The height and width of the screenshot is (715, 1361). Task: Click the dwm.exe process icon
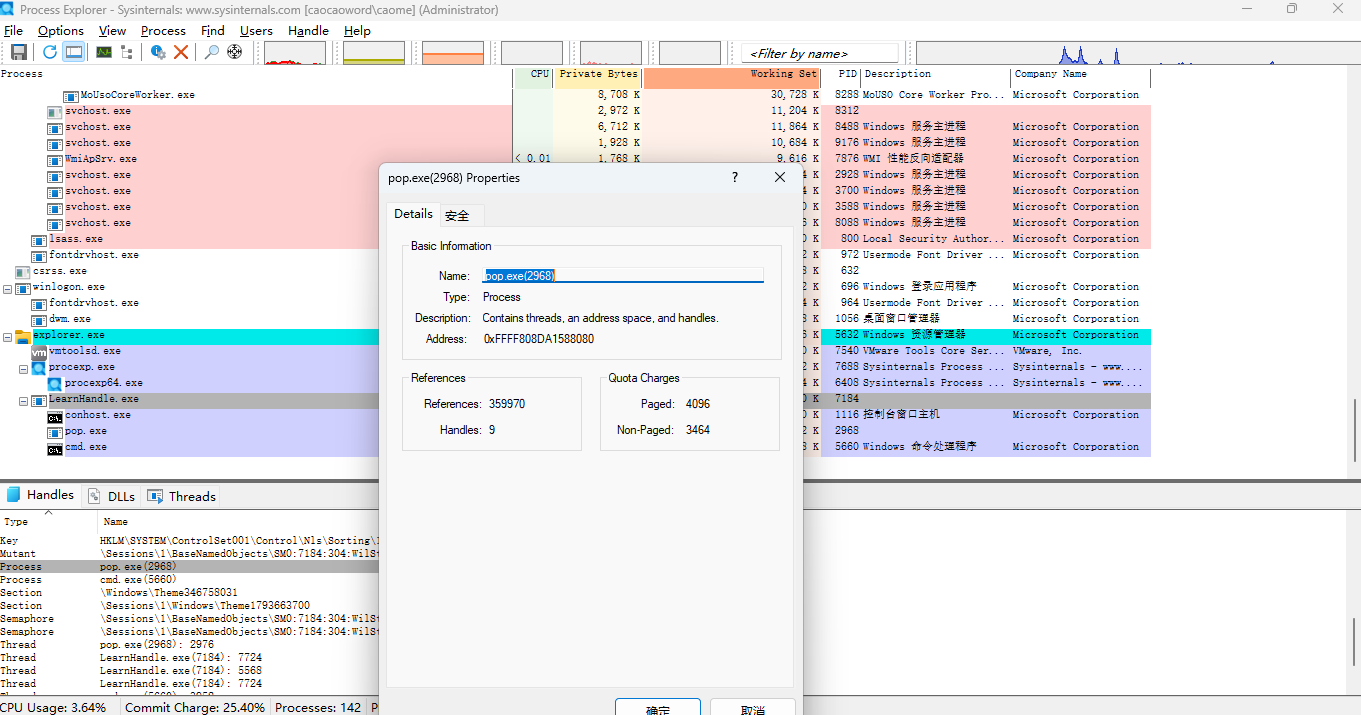pyautogui.click(x=39, y=320)
